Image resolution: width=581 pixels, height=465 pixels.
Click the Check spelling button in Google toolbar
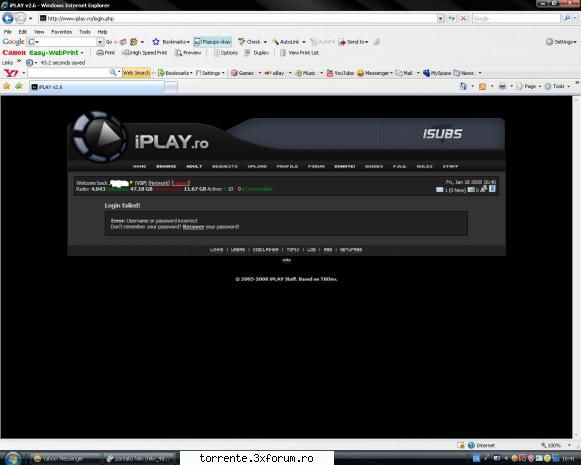[249, 42]
